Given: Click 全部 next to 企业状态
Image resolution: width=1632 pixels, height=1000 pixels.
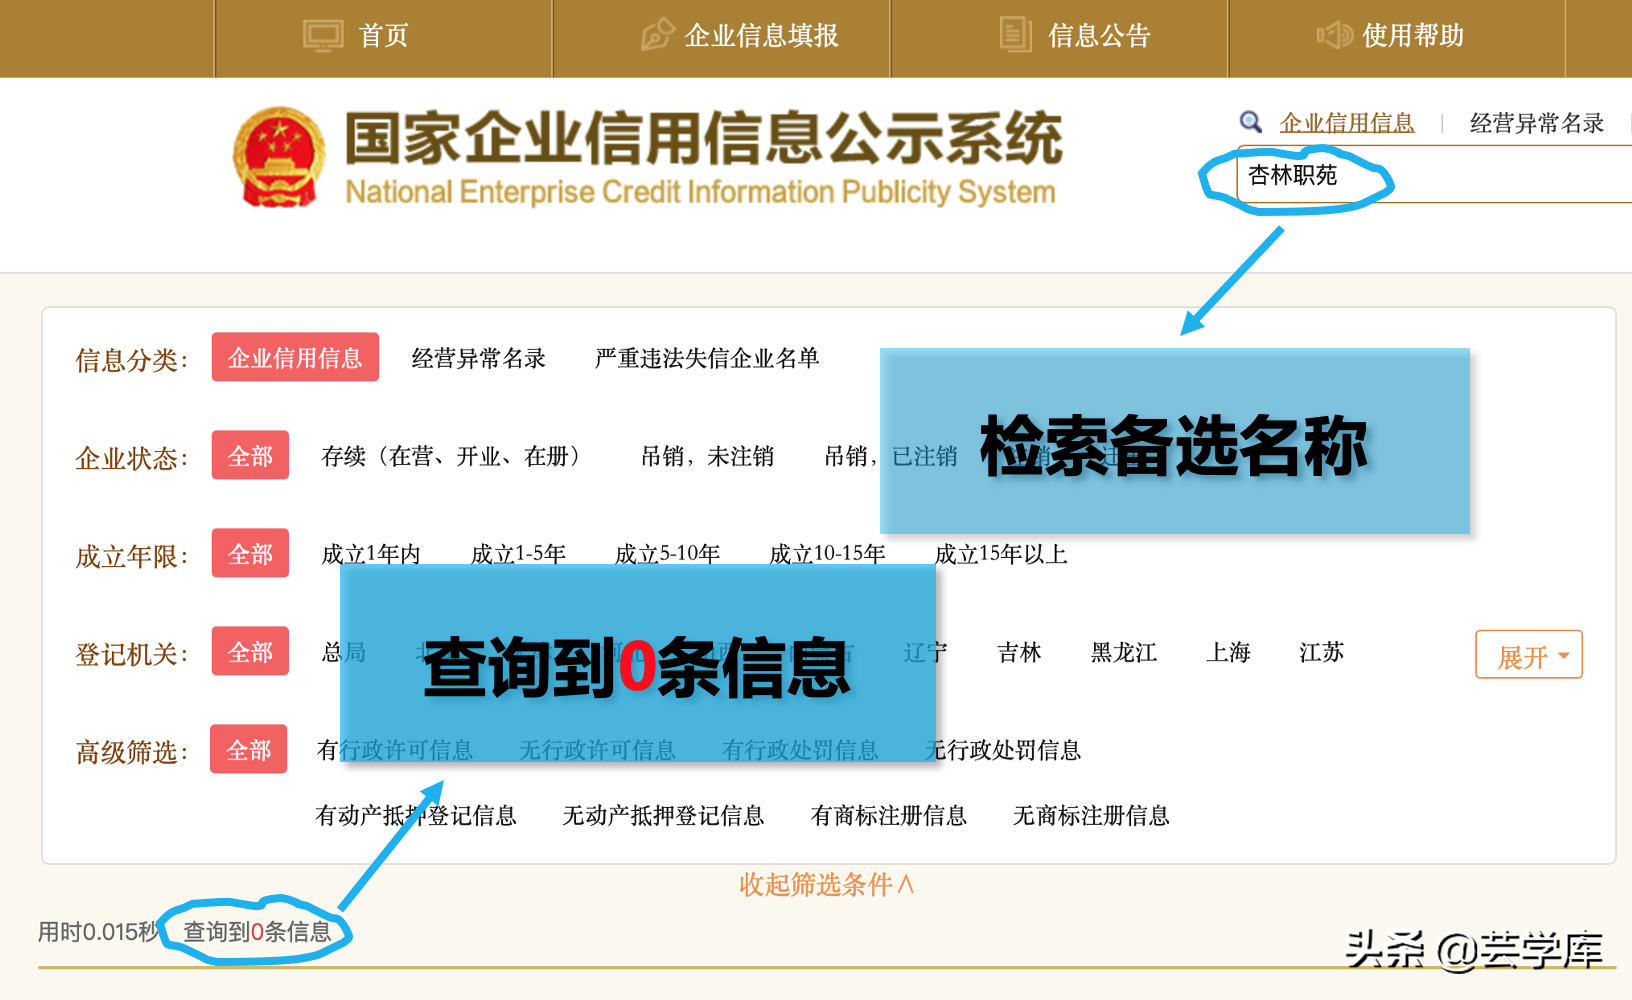Looking at the screenshot, I should [x=250, y=456].
